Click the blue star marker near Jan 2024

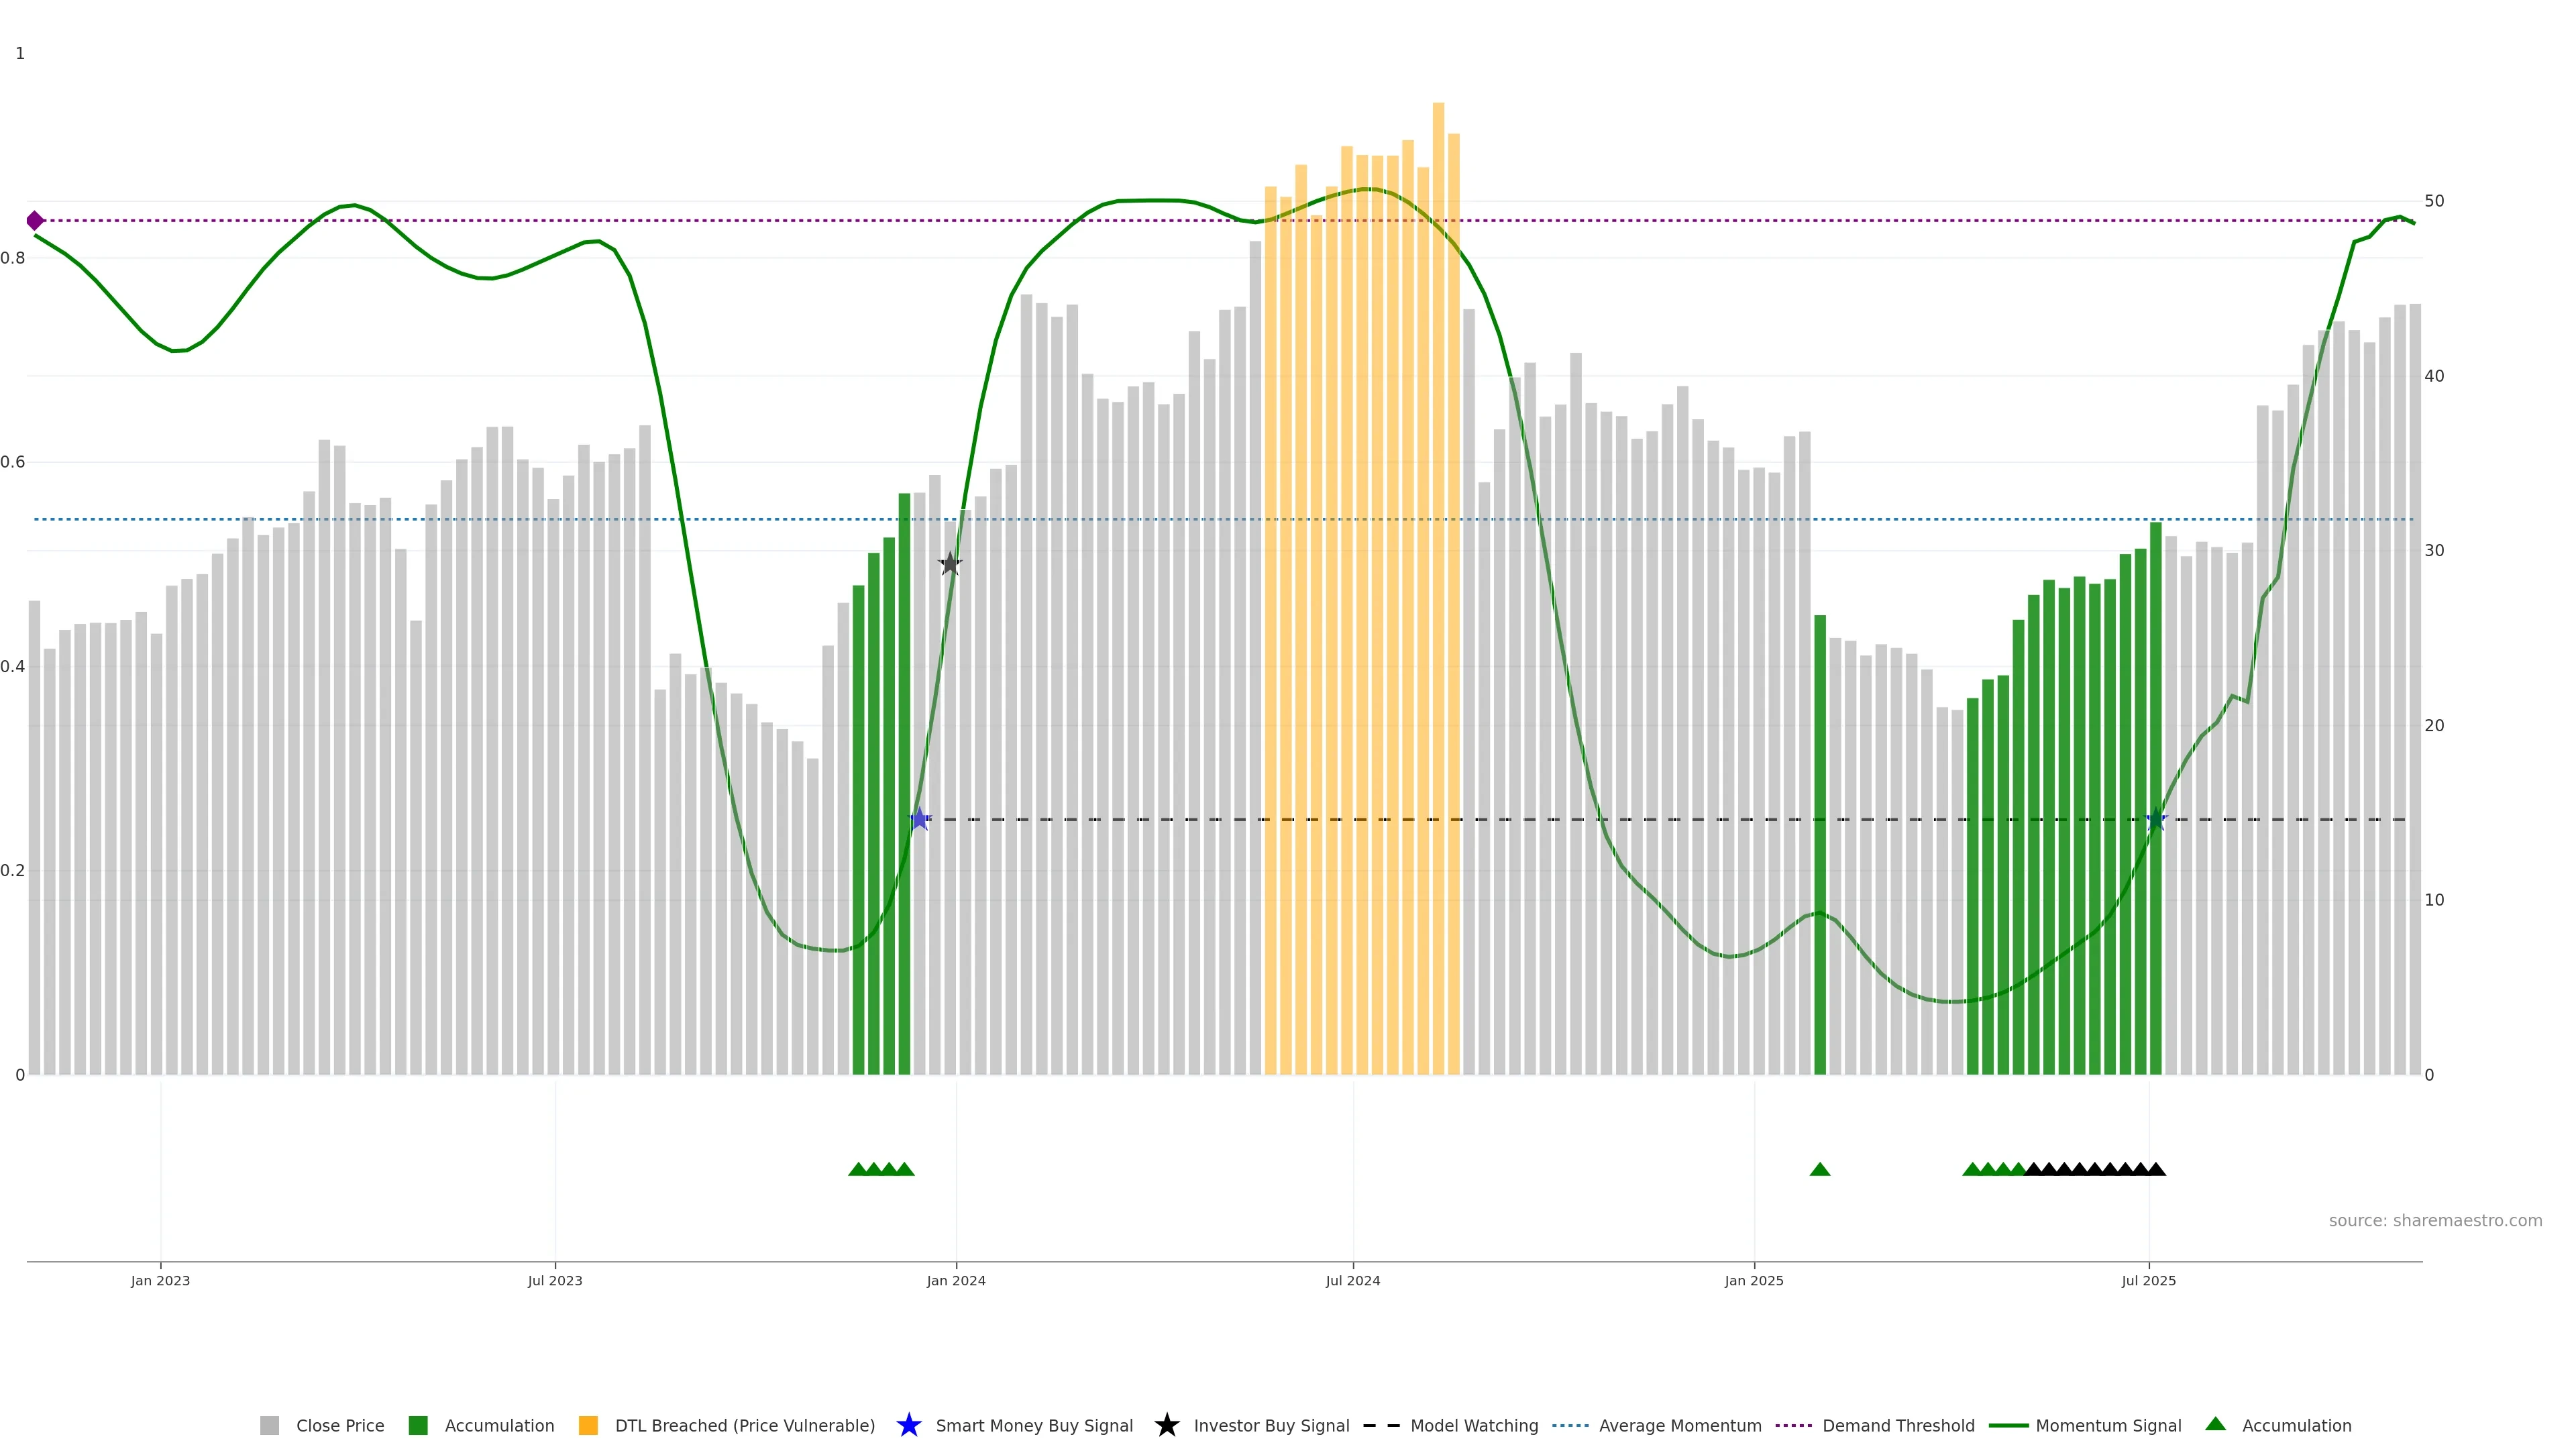[920, 820]
